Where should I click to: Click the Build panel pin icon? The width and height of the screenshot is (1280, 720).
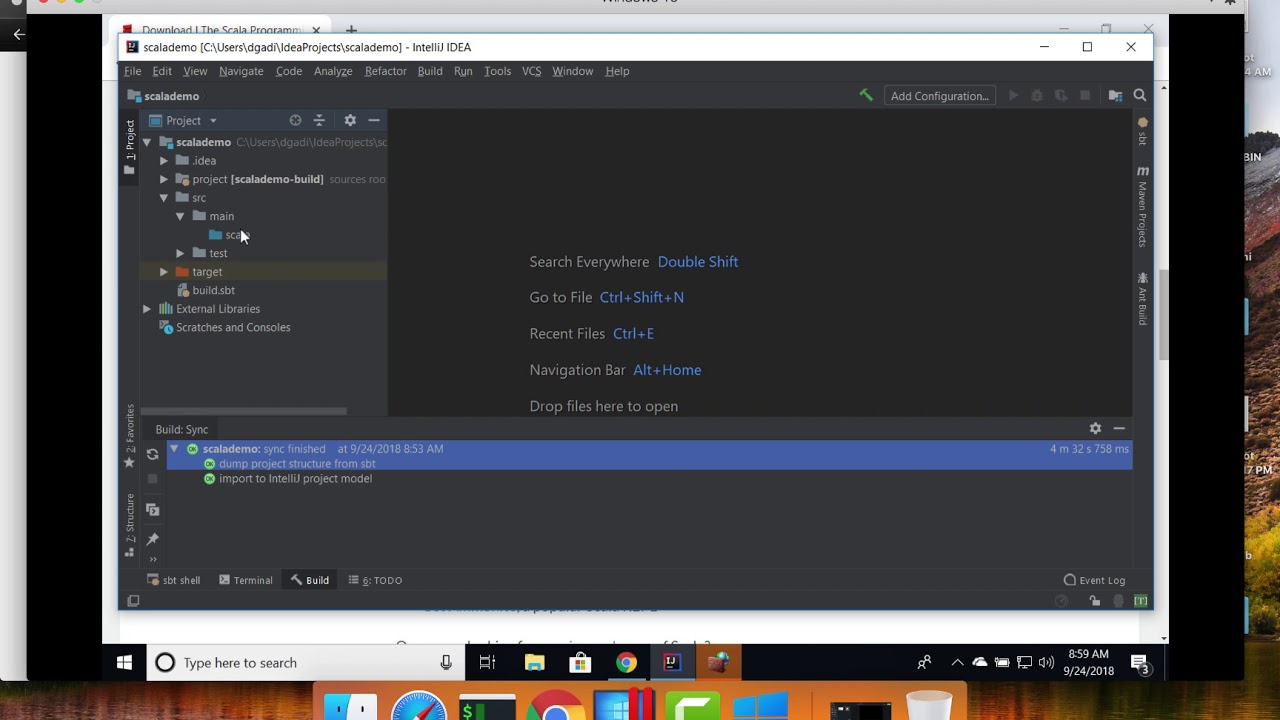152,539
